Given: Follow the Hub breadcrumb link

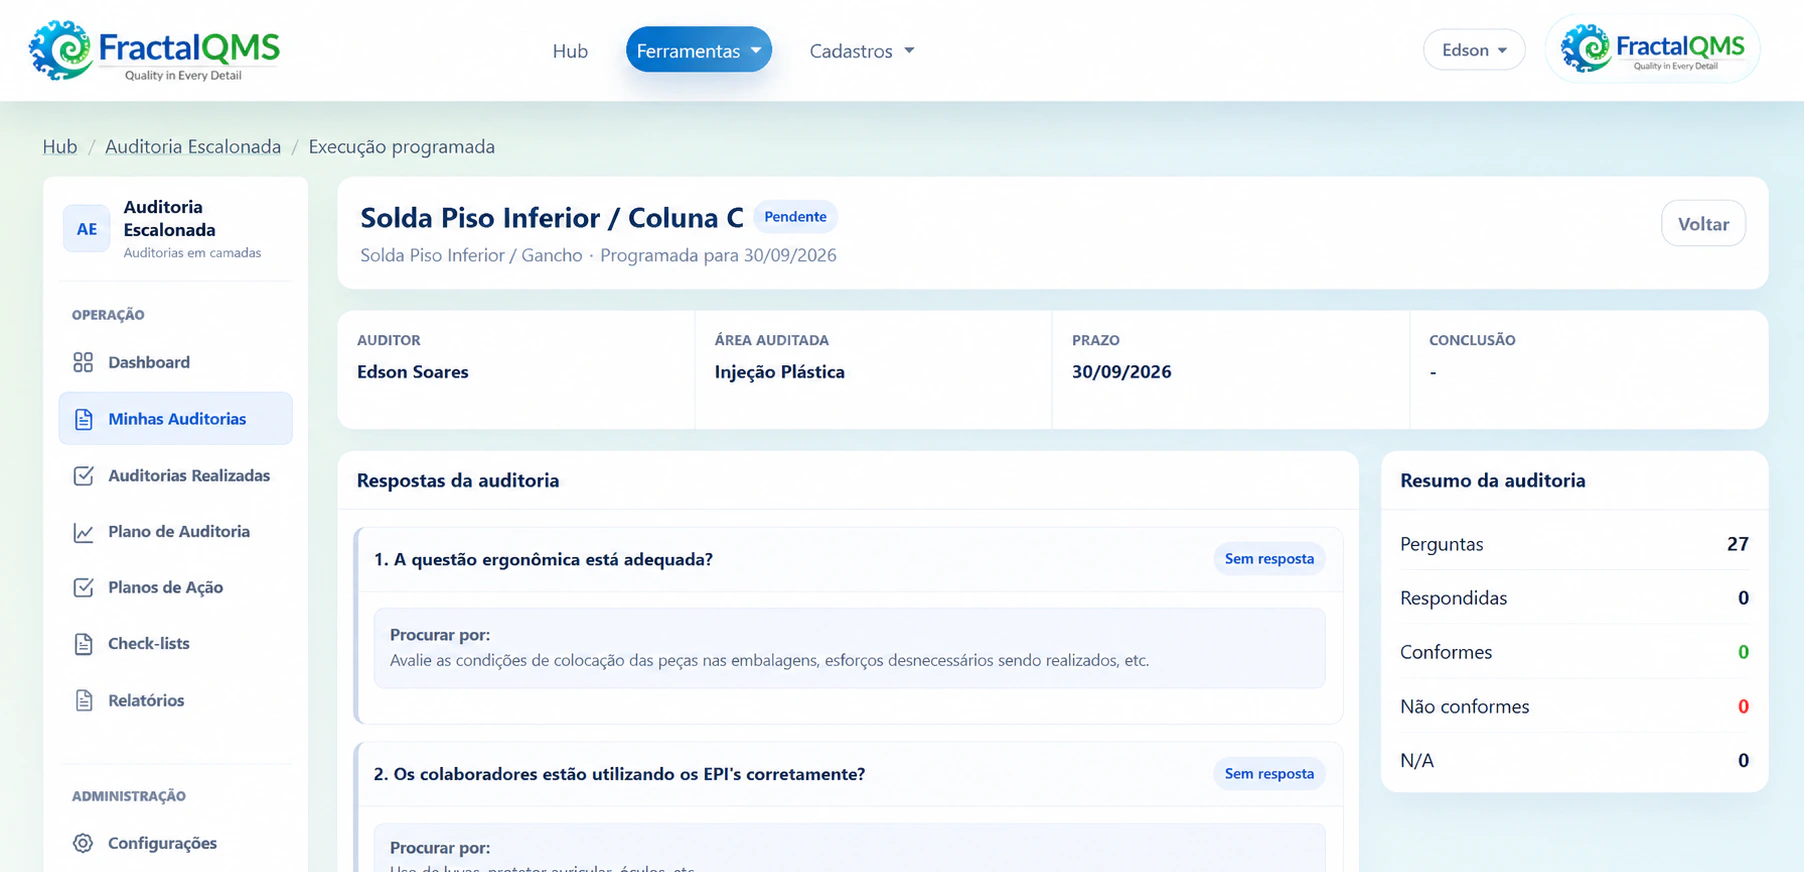Looking at the screenshot, I should 60,146.
